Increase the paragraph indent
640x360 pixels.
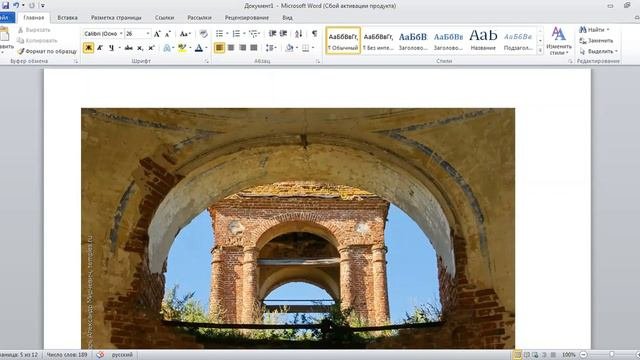pyautogui.click(x=283, y=33)
